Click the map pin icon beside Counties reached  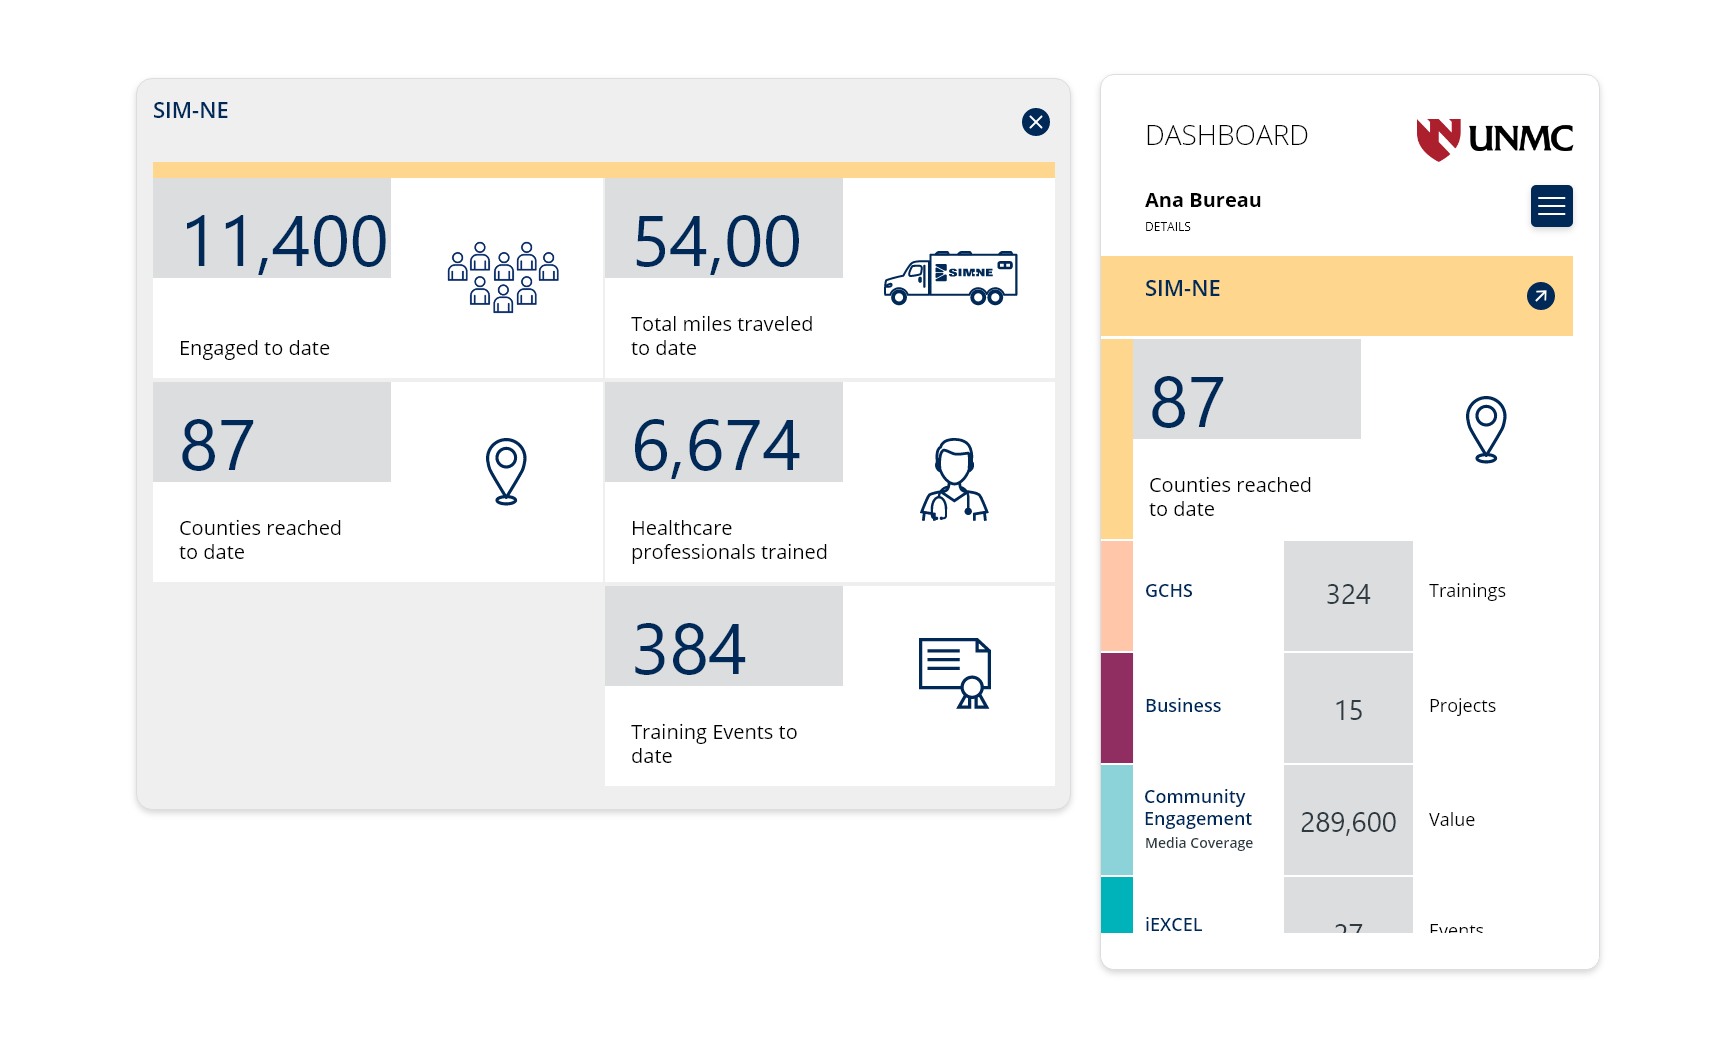point(506,471)
